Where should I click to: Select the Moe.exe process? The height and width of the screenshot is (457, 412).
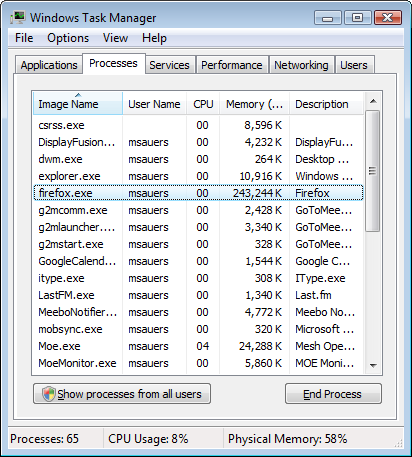pos(198,346)
